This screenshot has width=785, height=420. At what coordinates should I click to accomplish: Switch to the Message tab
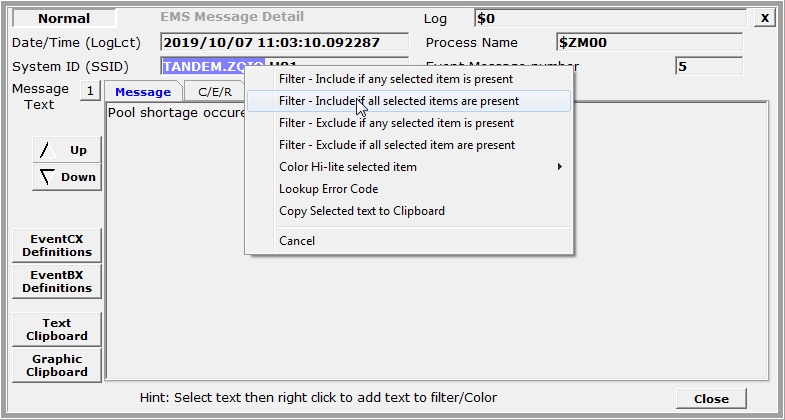point(143,92)
